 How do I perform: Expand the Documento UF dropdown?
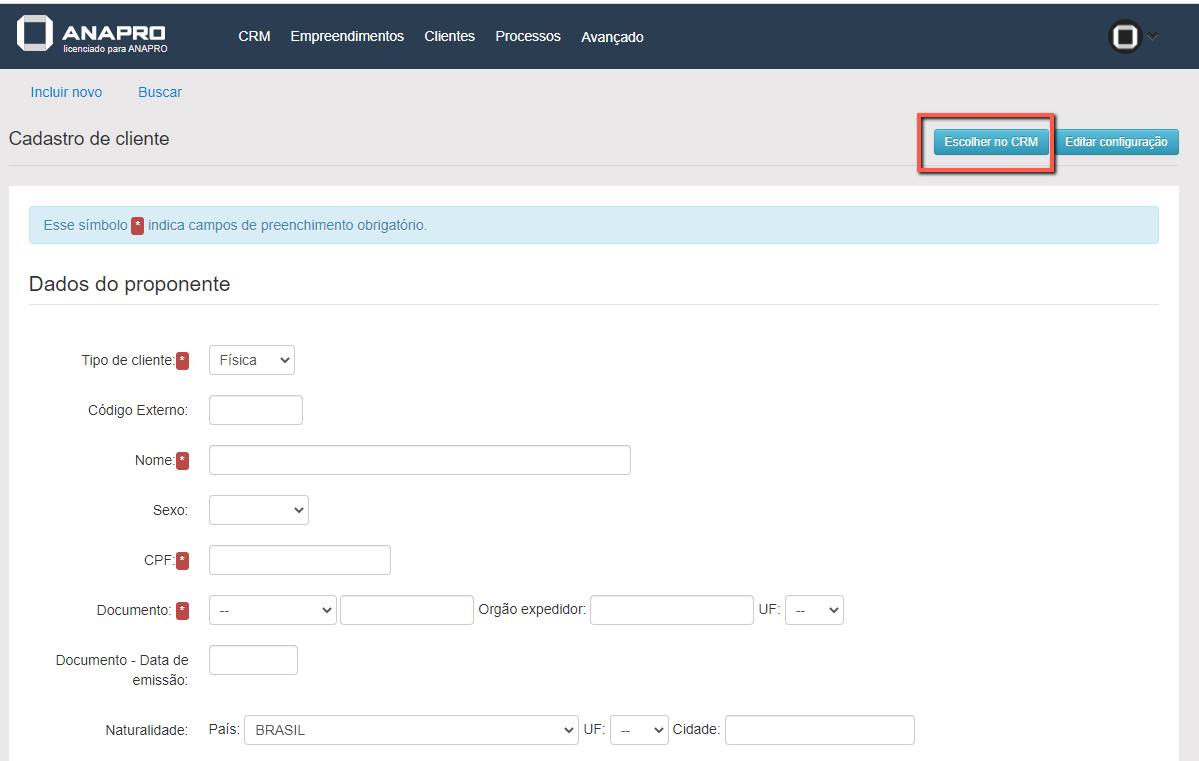pos(814,610)
